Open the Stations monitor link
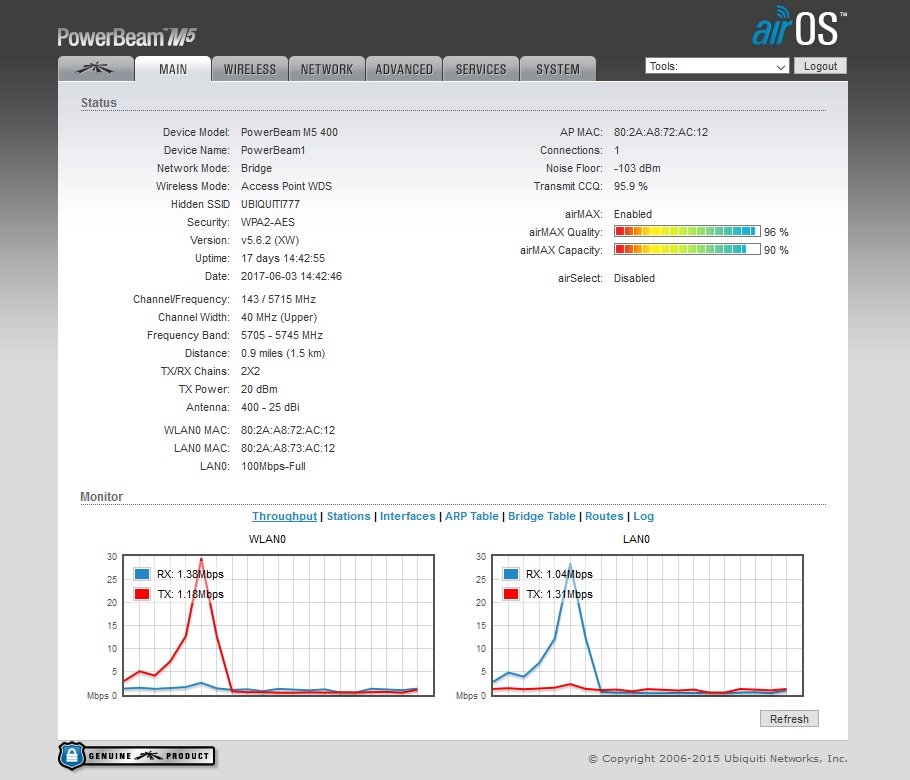 (348, 516)
